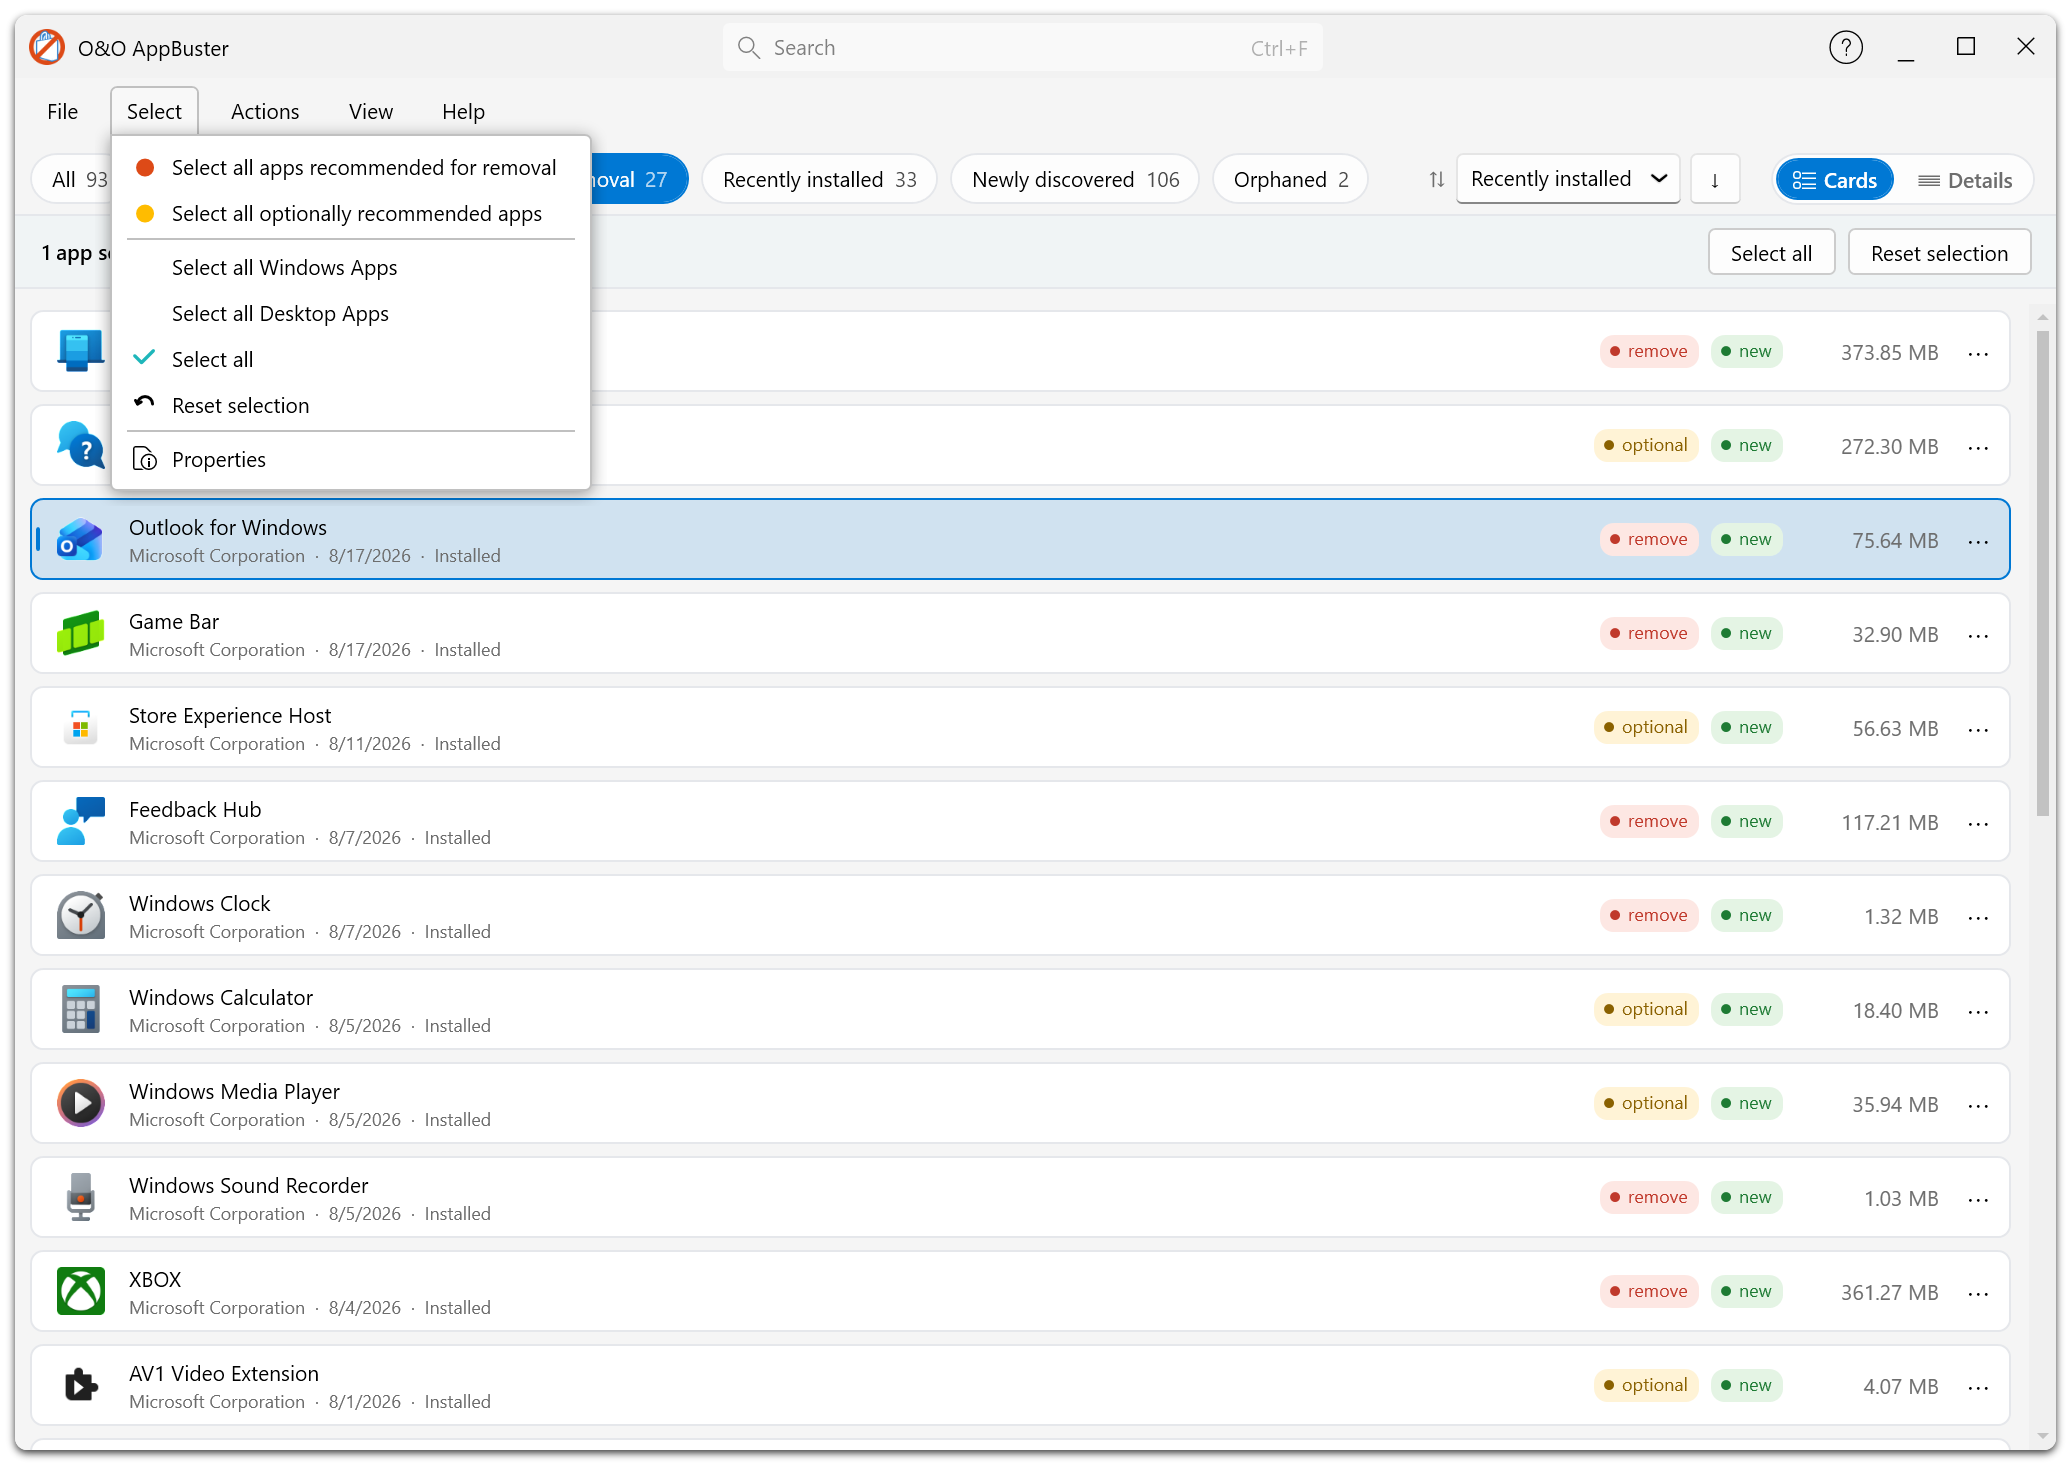This screenshot has height=1465, width=2071.
Task: Switch to Details view
Action: [x=1965, y=180]
